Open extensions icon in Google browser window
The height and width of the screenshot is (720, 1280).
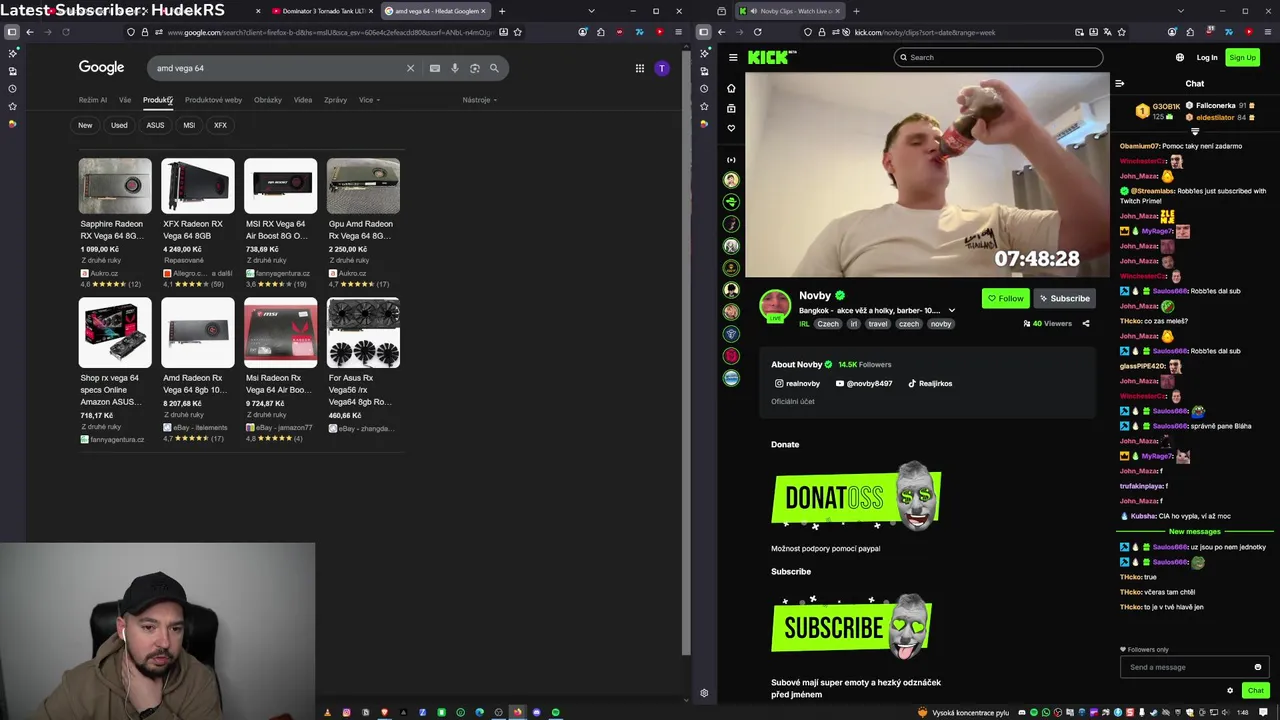point(601,32)
